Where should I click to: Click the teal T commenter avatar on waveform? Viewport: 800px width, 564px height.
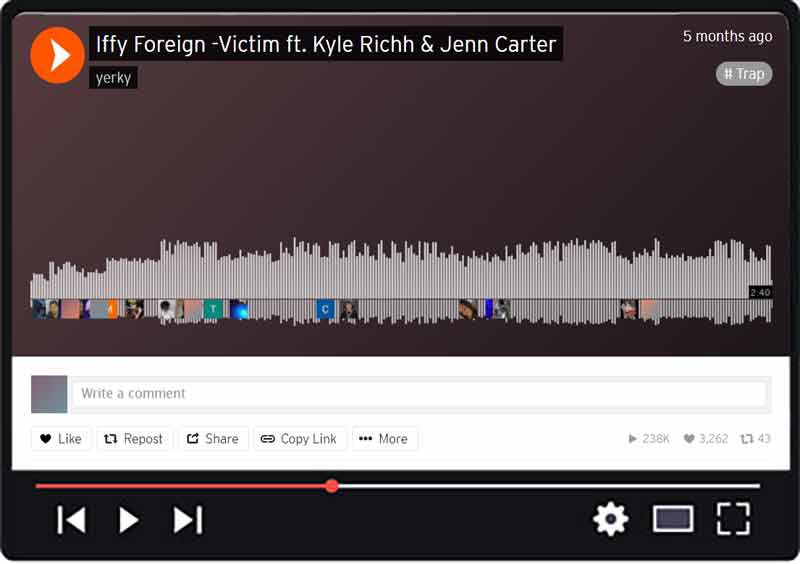213,310
